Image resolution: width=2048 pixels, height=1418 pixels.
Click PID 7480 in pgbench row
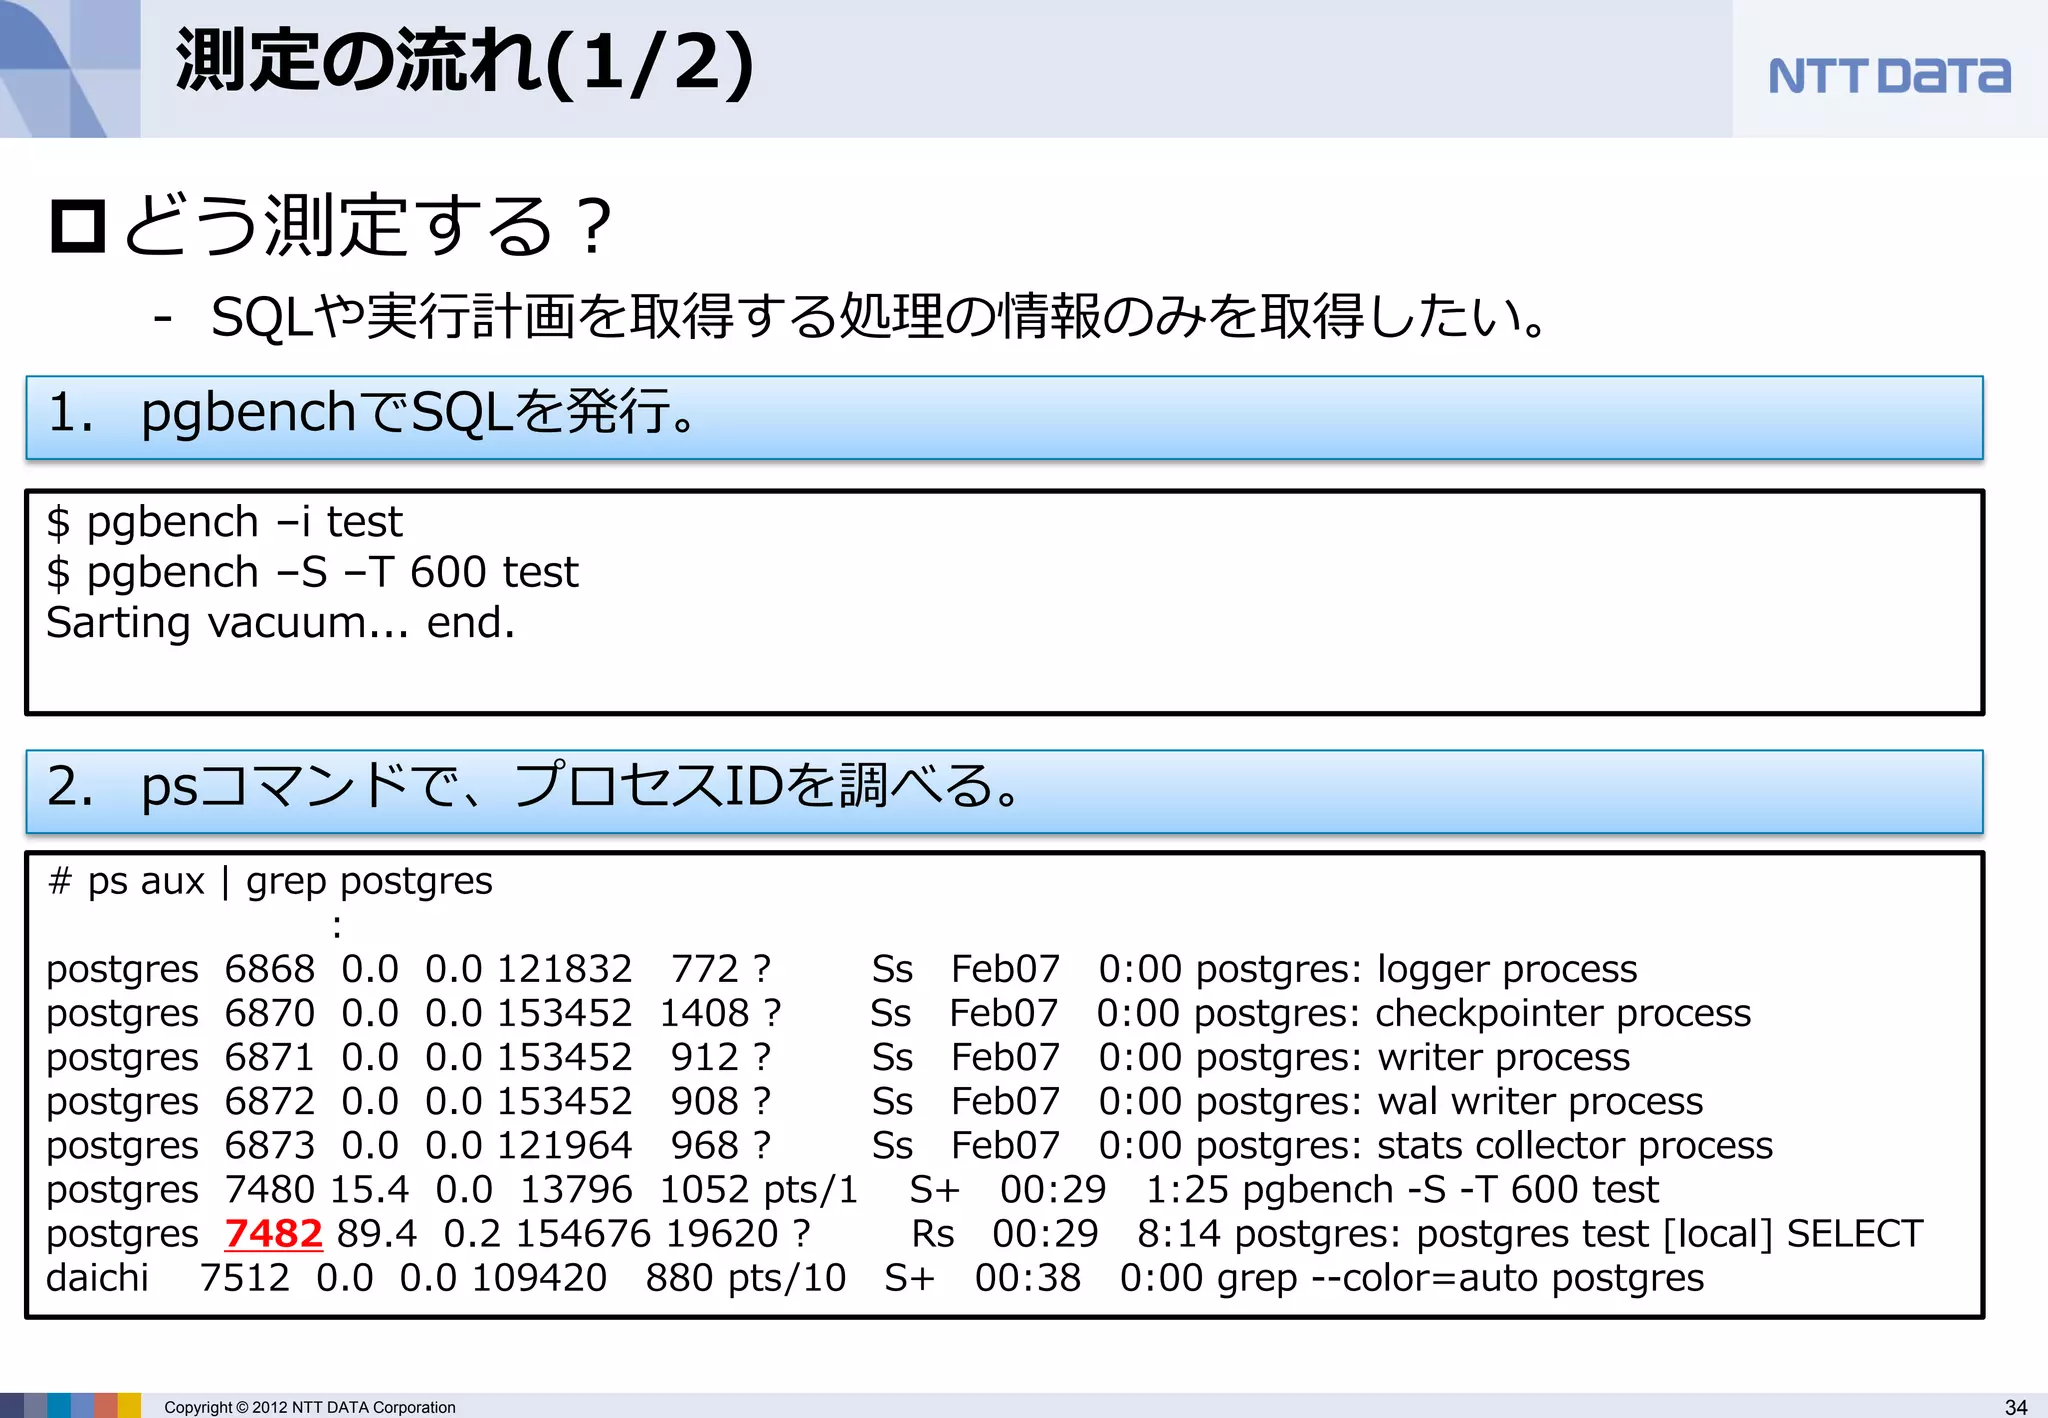coord(269,1189)
